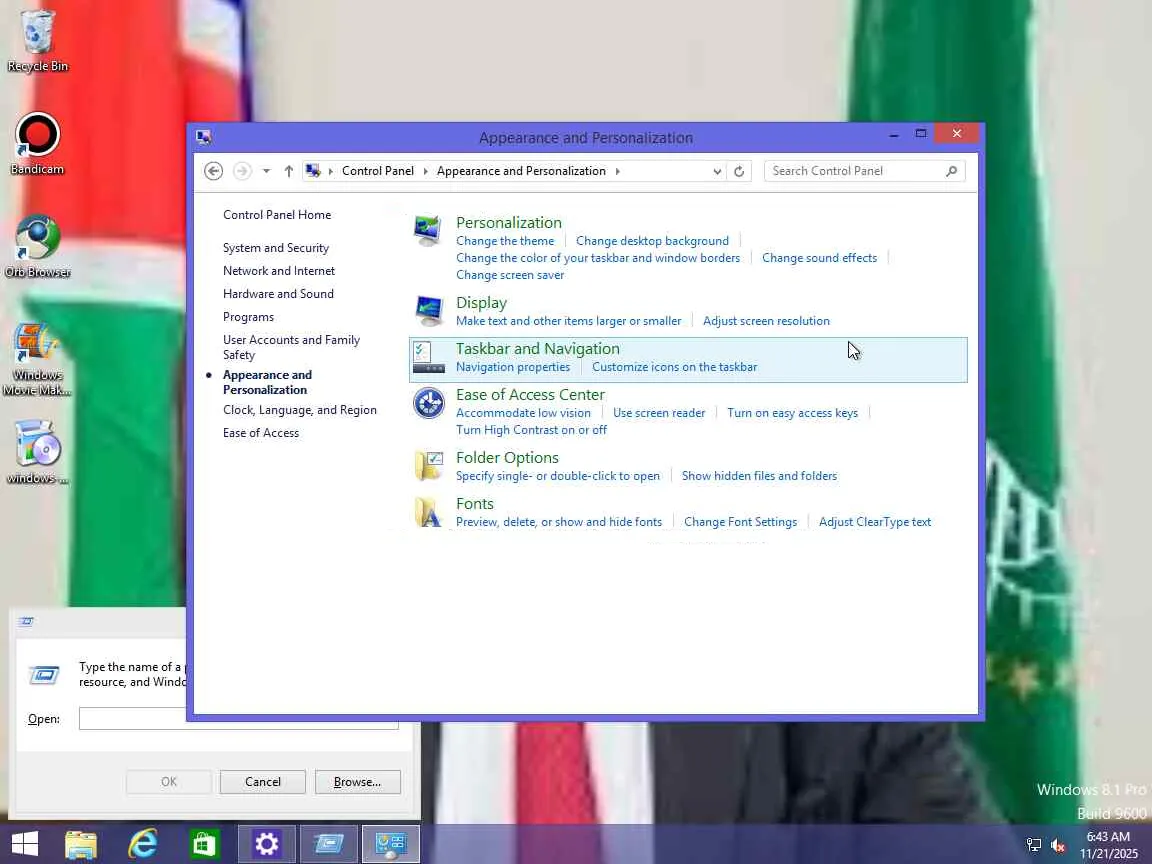The image size is (1152, 864).
Task: Click the muted volume tray icon
Action: [1058, 845]
